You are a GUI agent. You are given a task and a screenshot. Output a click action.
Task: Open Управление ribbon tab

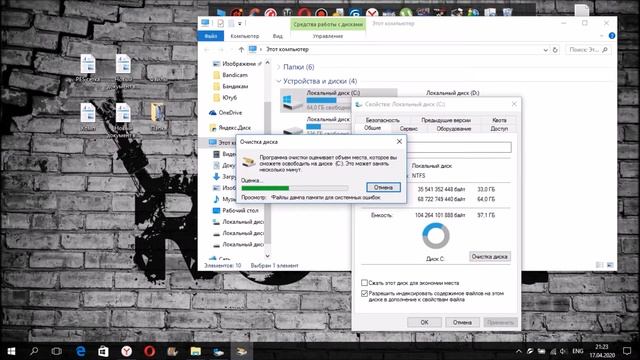(x=328, y=36)
